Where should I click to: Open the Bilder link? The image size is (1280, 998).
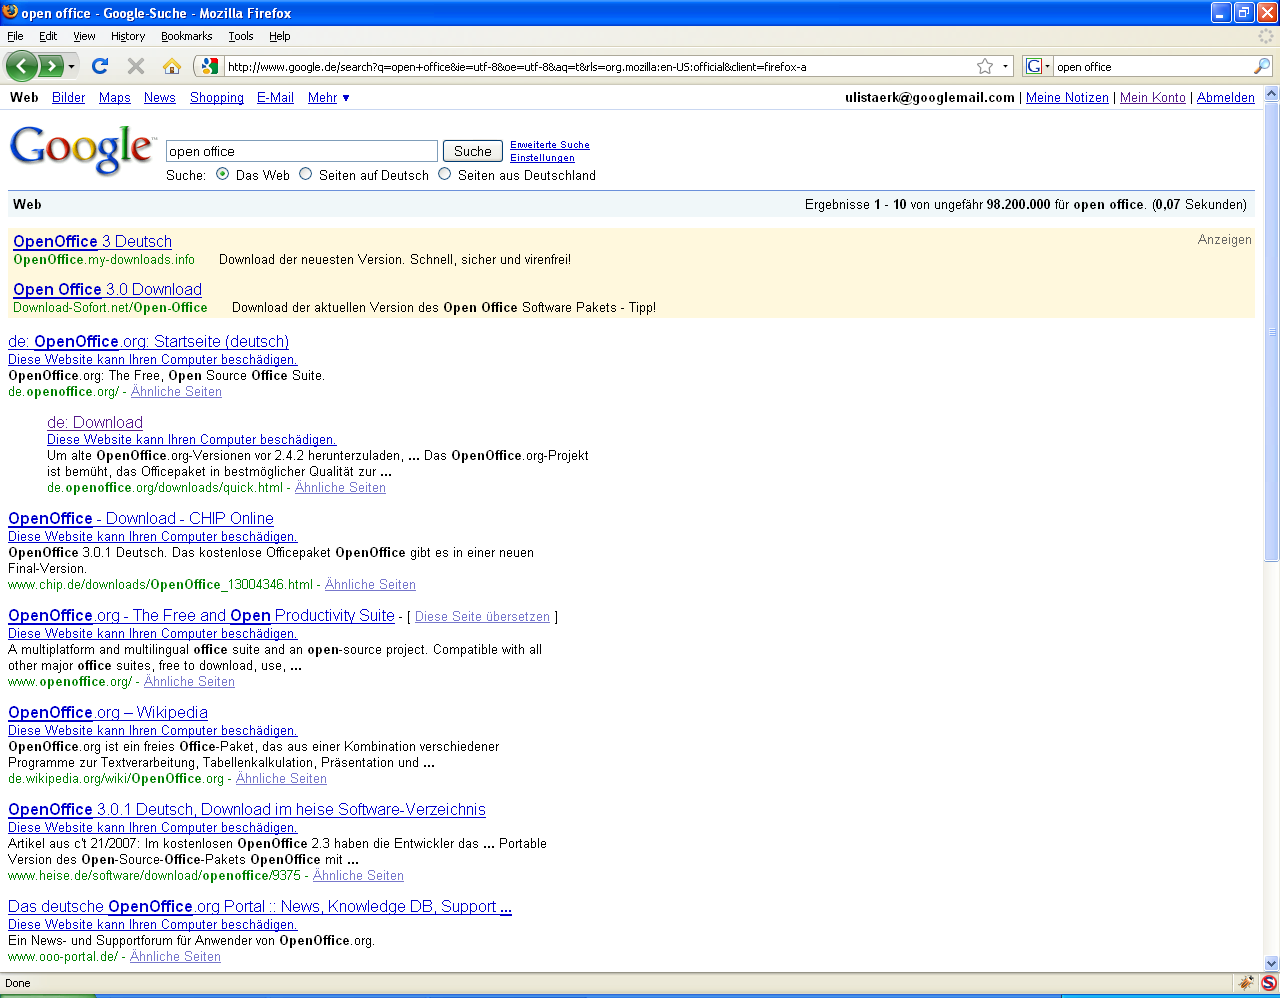coord(69,97)
